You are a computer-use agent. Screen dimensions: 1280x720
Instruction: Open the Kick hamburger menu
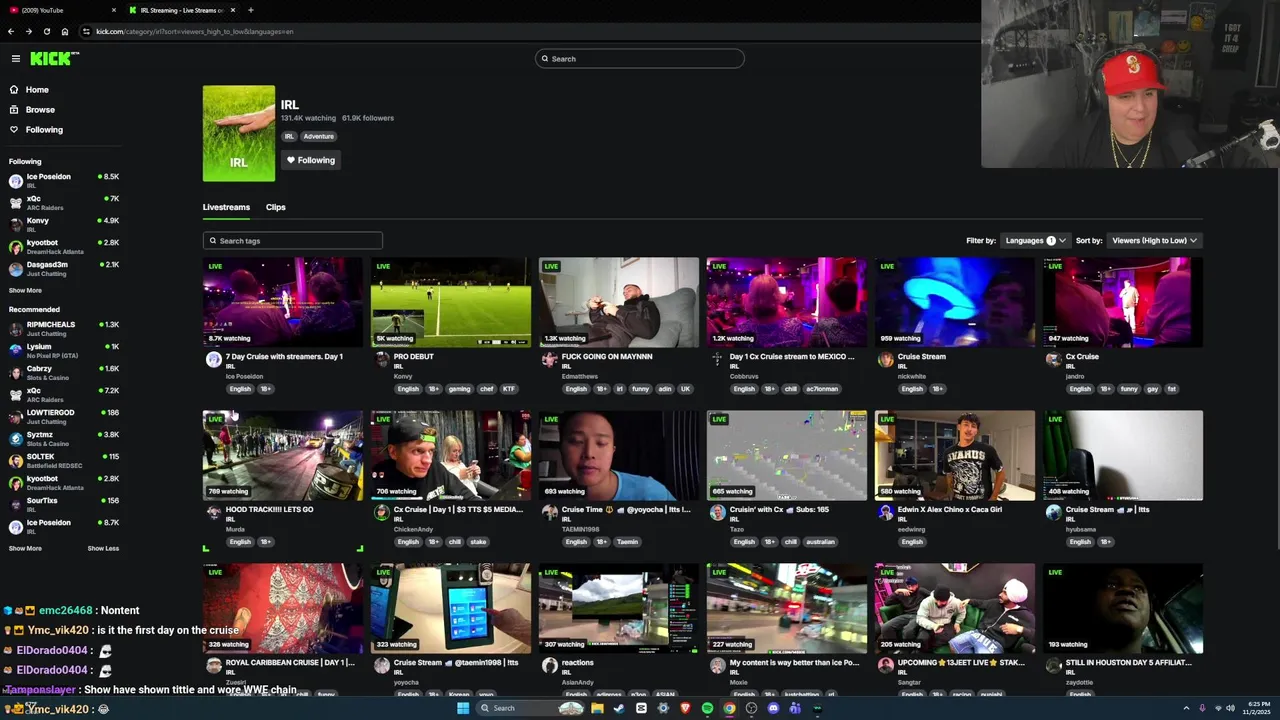tap(15, 59)
